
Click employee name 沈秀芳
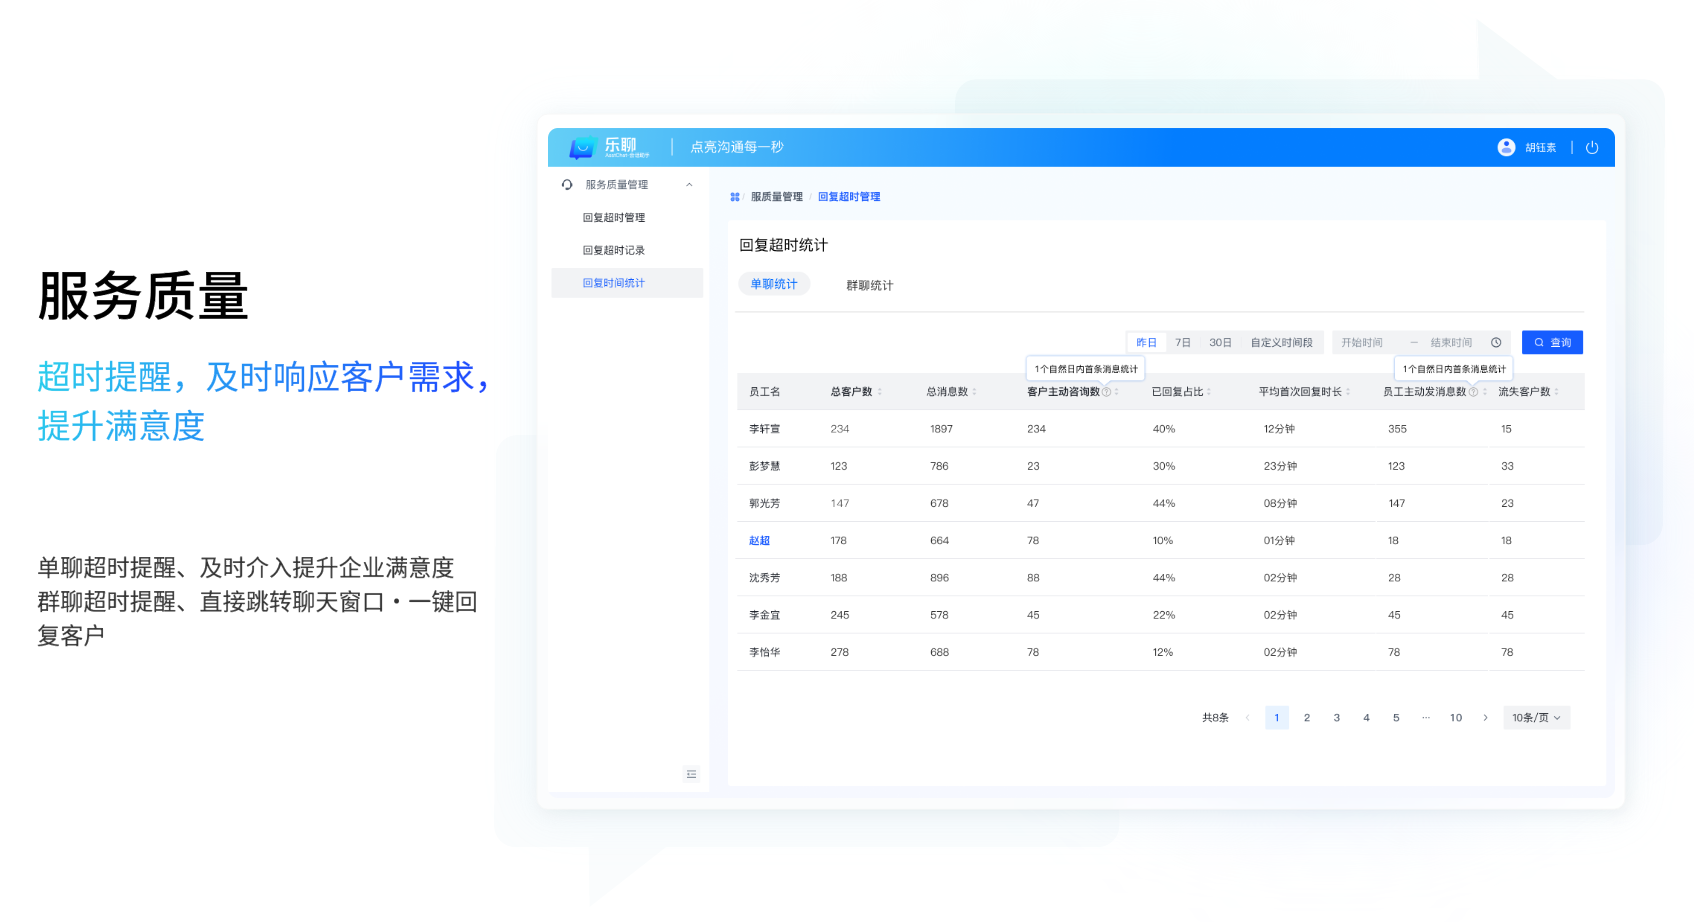[x=764, y=578]
